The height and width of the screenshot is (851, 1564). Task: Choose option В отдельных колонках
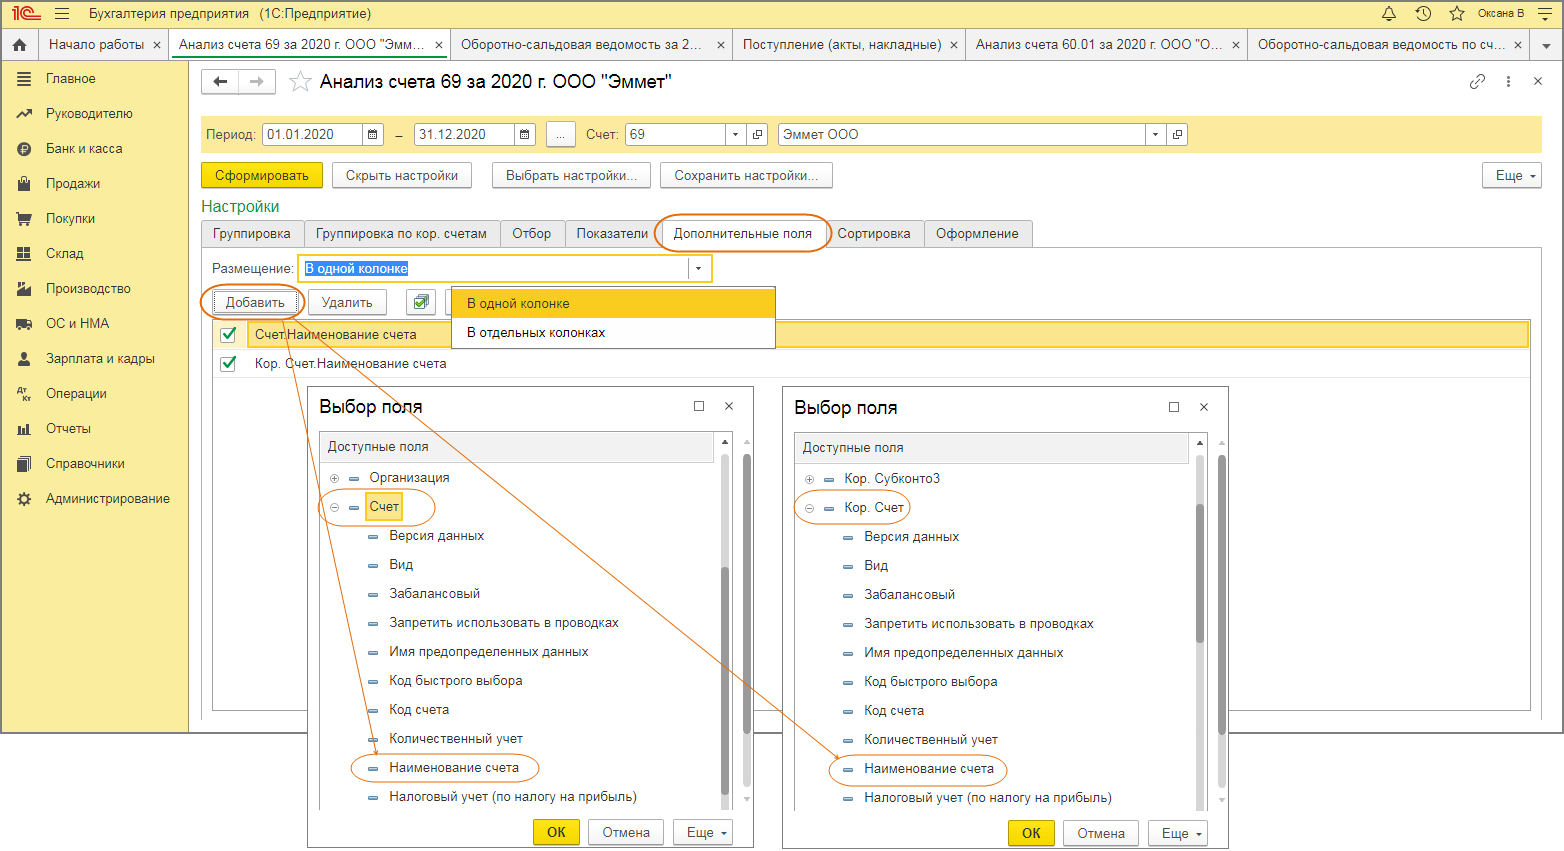[613, 333]
